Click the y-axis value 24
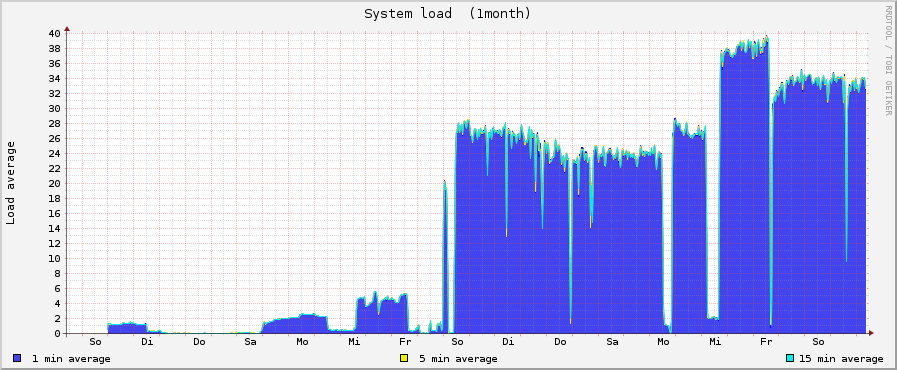This screenshot has height=370, width=897. (54, 153)
